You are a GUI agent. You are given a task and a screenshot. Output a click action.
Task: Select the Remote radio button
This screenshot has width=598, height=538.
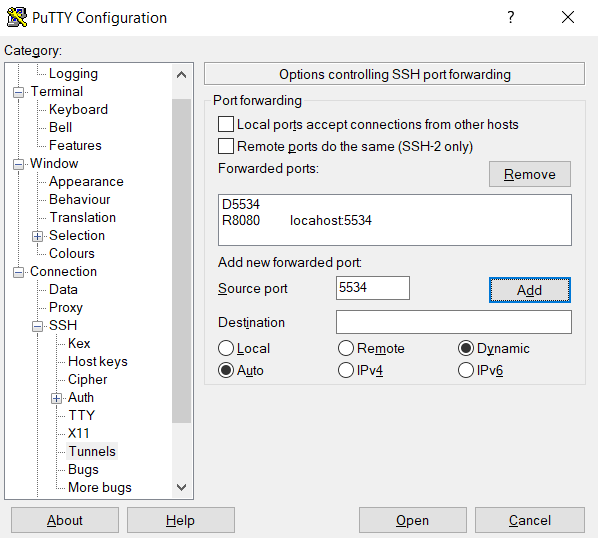click(346, 348)
